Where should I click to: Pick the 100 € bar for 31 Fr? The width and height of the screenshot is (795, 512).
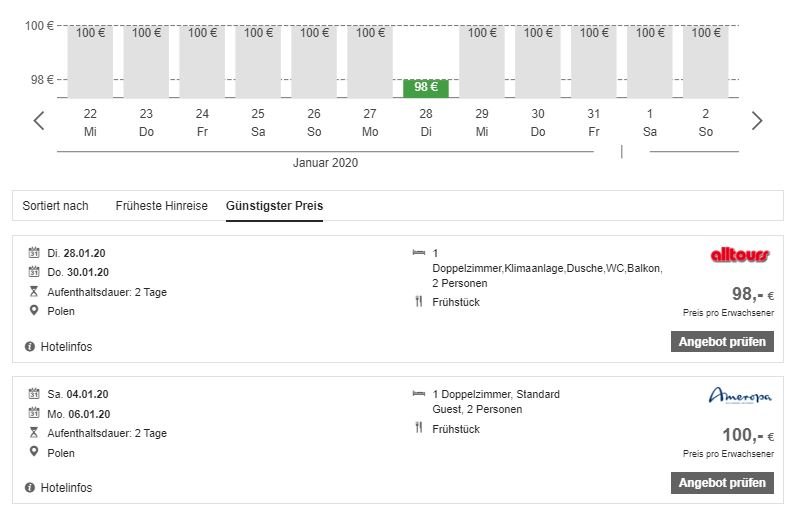point(594,62)
